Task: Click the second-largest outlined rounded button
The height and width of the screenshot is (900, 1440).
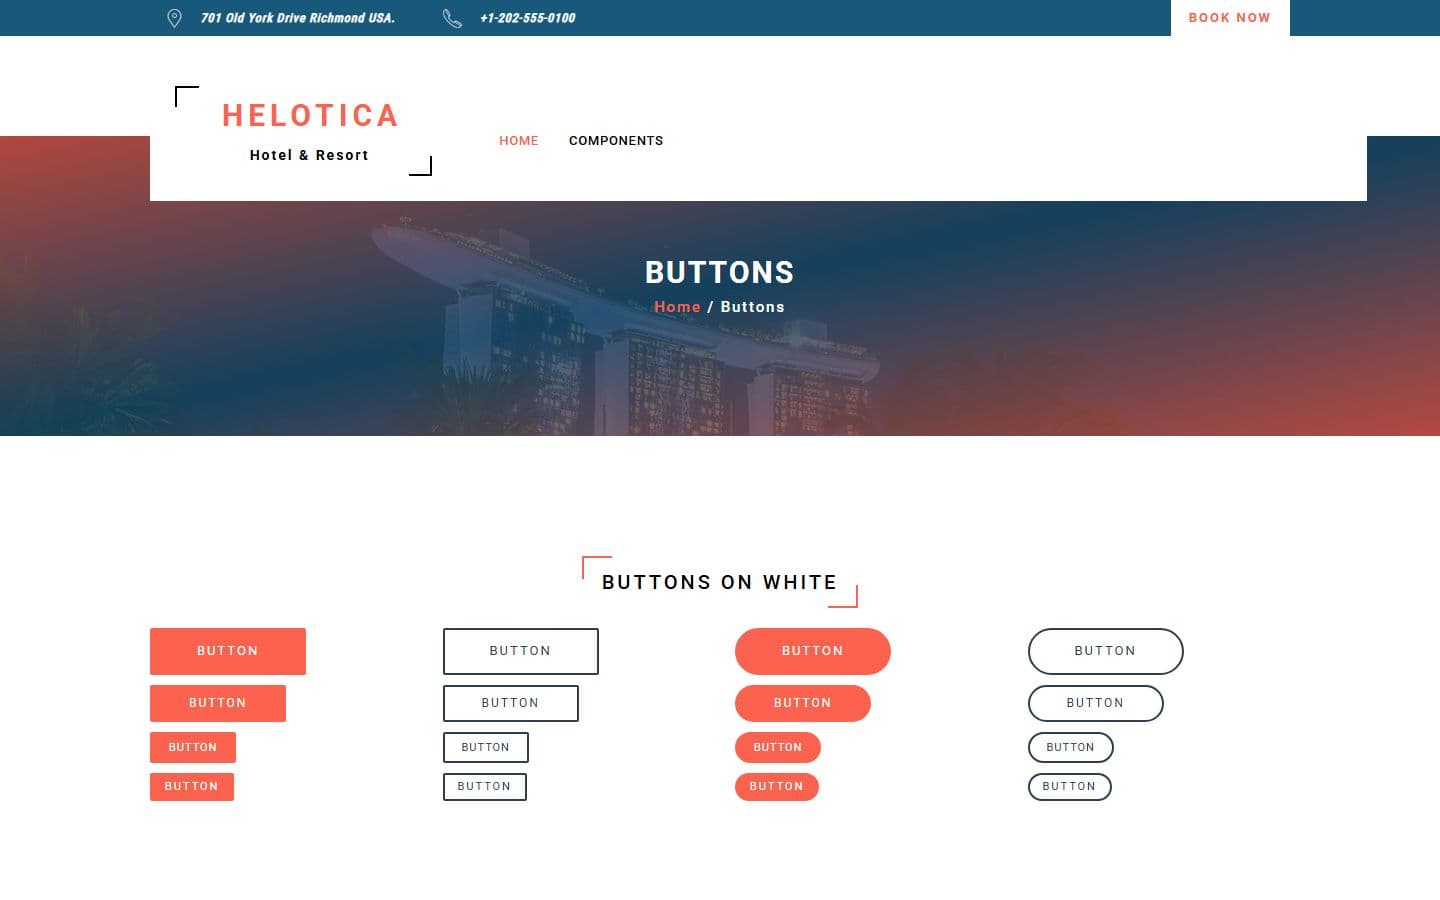Action: 1096,703
